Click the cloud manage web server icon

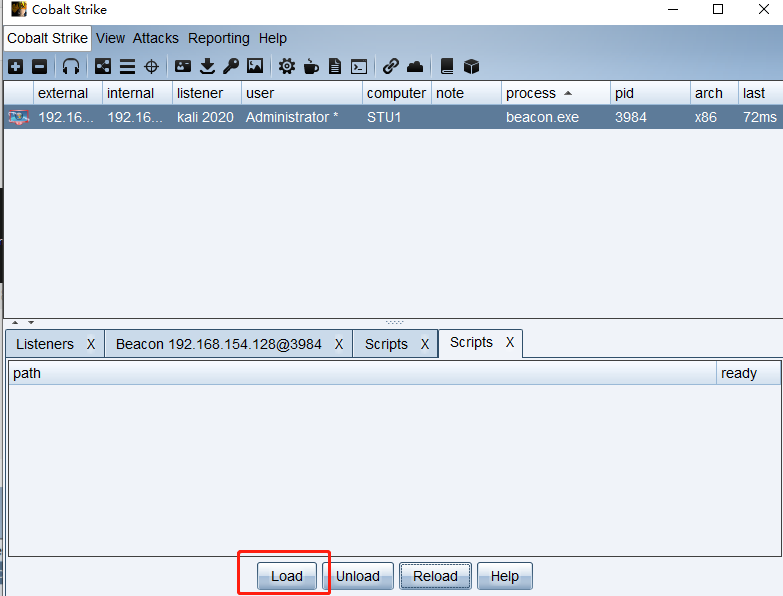click(x=415, y=67)
